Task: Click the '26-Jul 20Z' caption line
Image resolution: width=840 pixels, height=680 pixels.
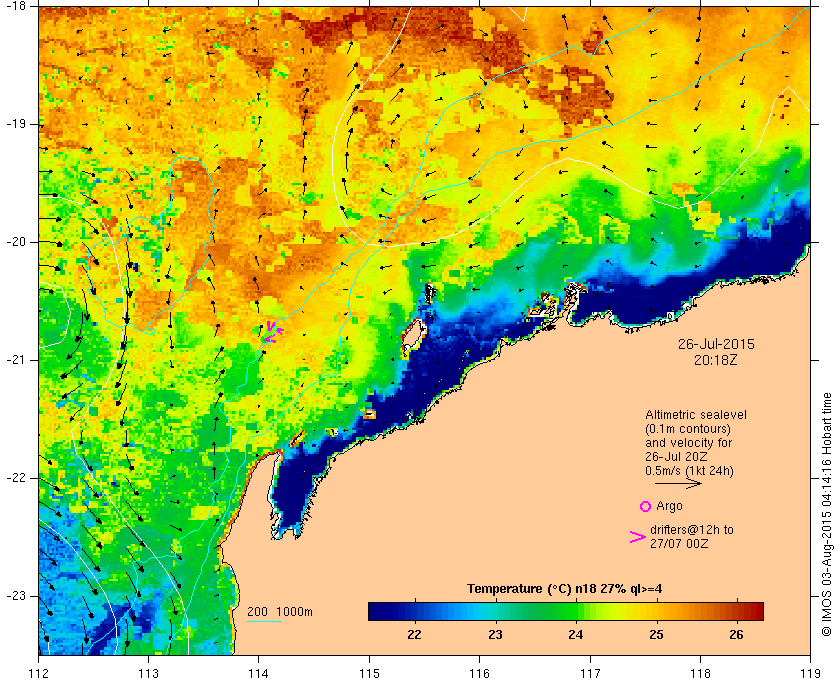Action: [x=676, y=457]
